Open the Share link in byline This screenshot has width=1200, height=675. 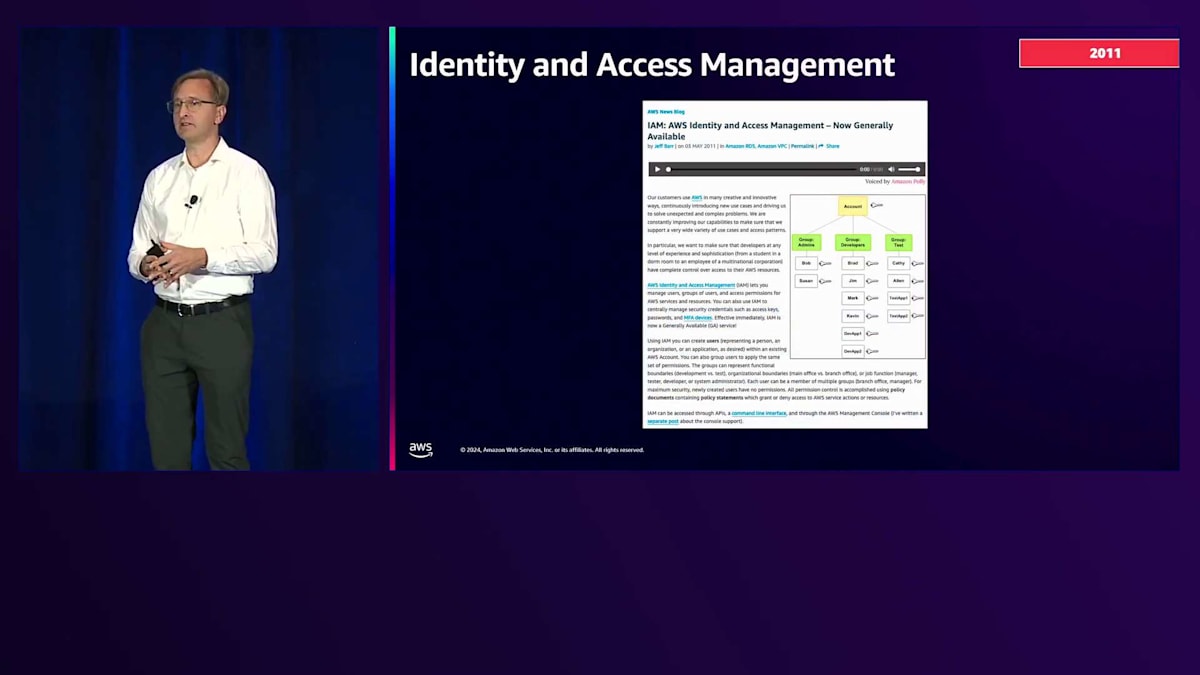click(833, 146)
